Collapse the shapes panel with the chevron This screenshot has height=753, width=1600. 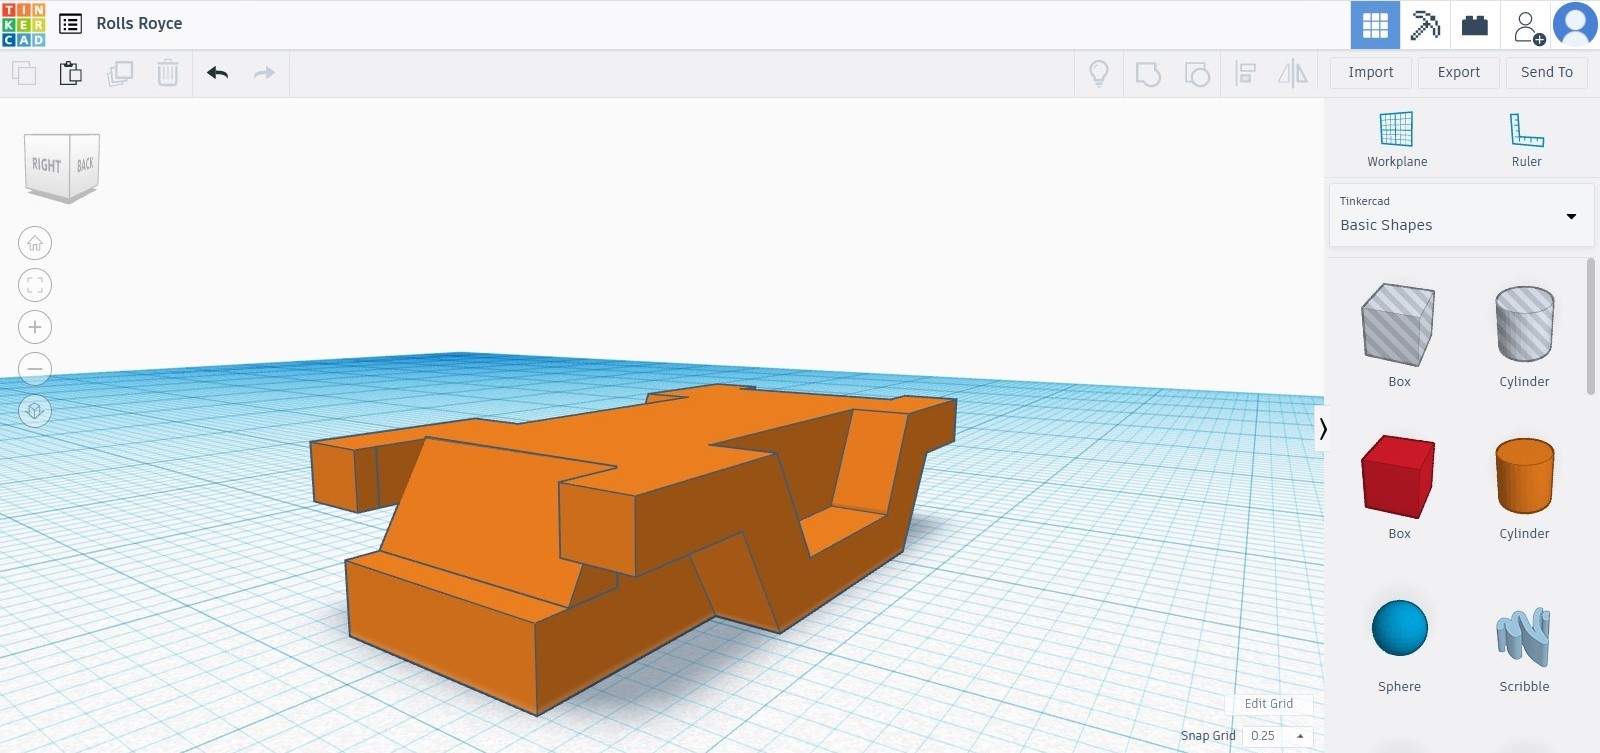[1322, 429]
